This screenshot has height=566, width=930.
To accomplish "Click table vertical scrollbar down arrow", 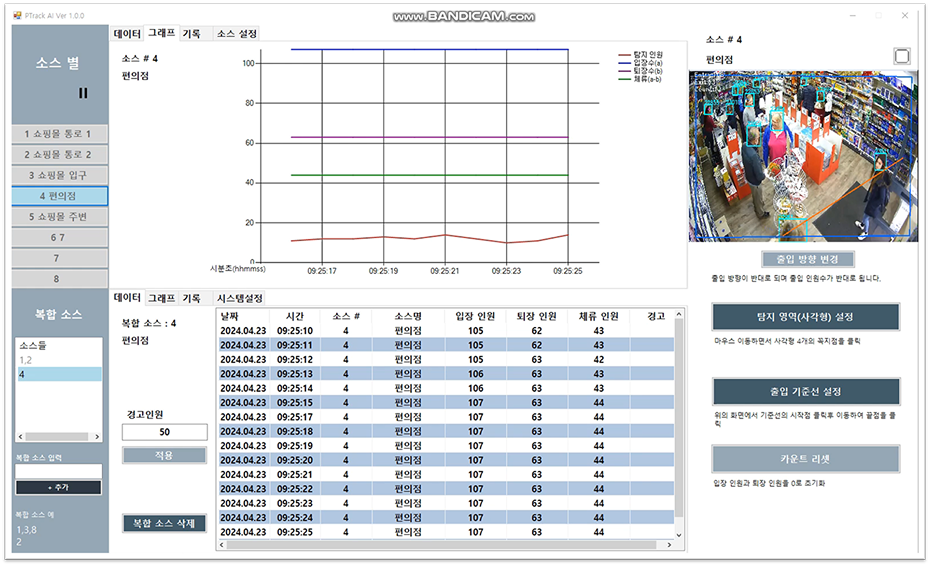I will [x=679, y=535].
